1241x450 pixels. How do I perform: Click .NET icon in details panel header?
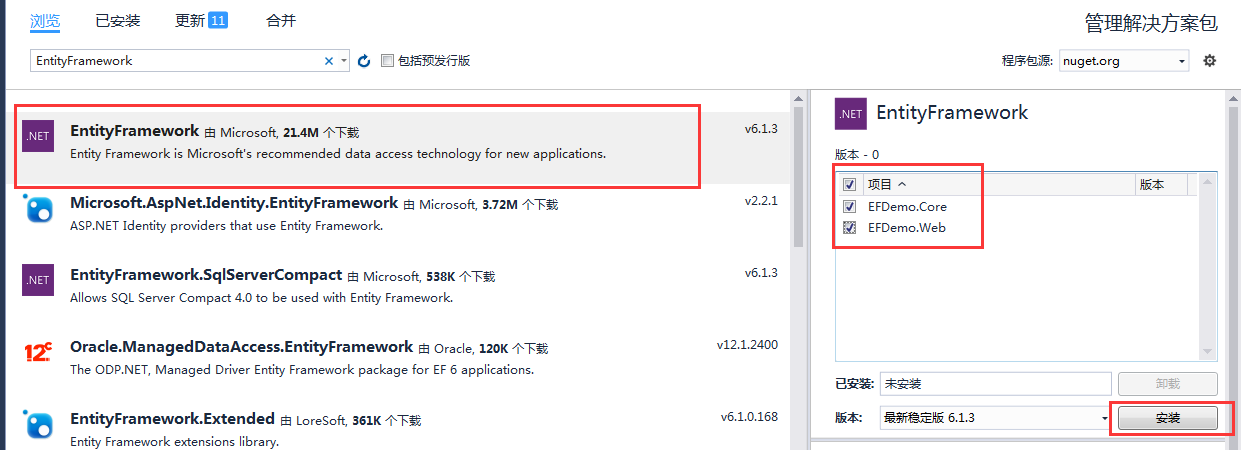pyautogui.click(x=851, y=114)
